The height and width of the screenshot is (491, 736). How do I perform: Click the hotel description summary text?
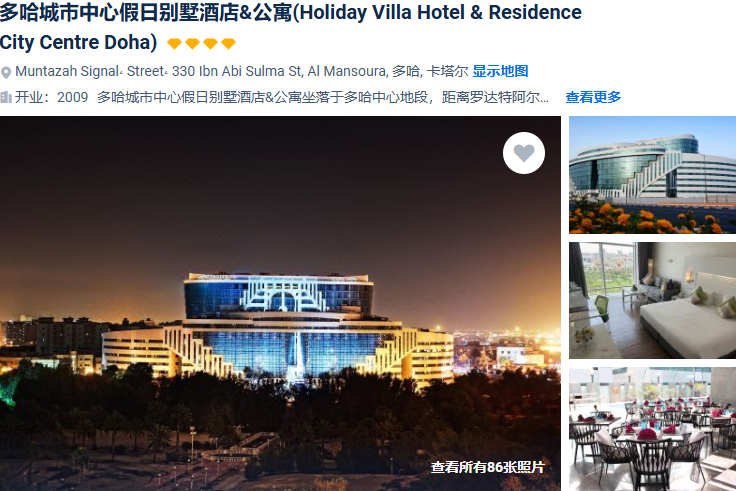point(323,97)
